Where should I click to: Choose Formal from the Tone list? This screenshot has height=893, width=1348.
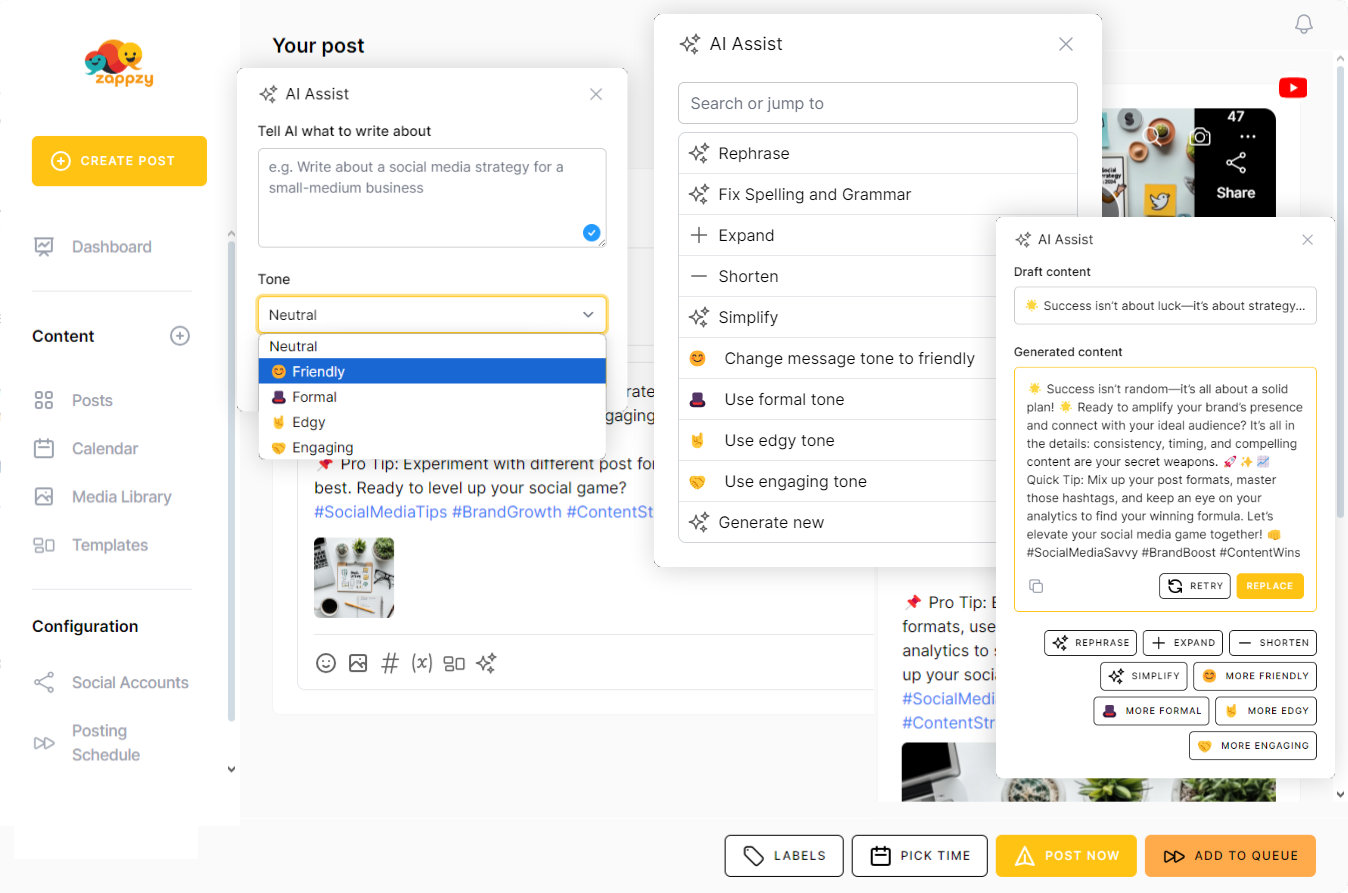(x=432, y=397)
